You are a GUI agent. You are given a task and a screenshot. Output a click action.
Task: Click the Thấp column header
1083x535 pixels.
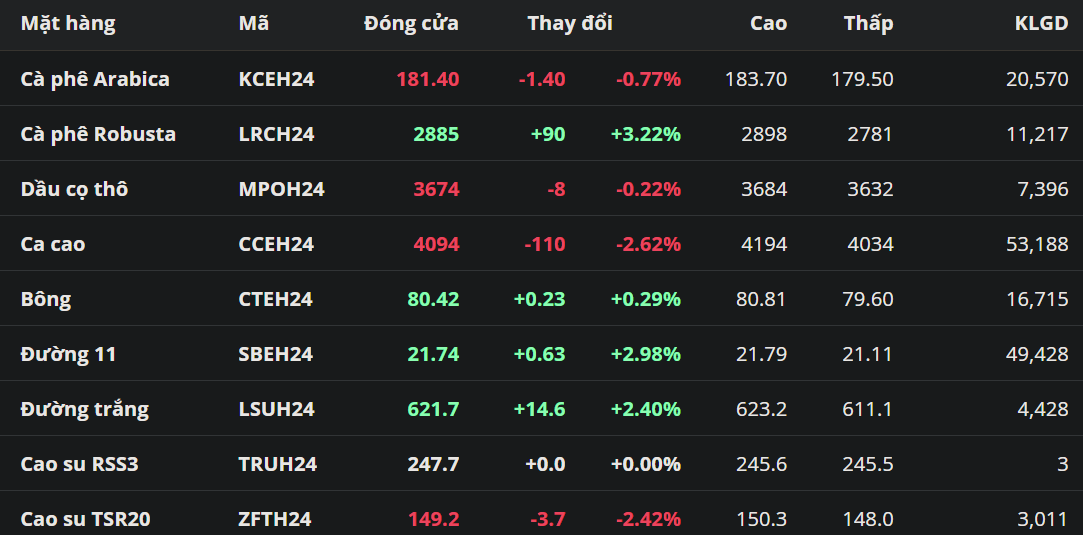868,23
